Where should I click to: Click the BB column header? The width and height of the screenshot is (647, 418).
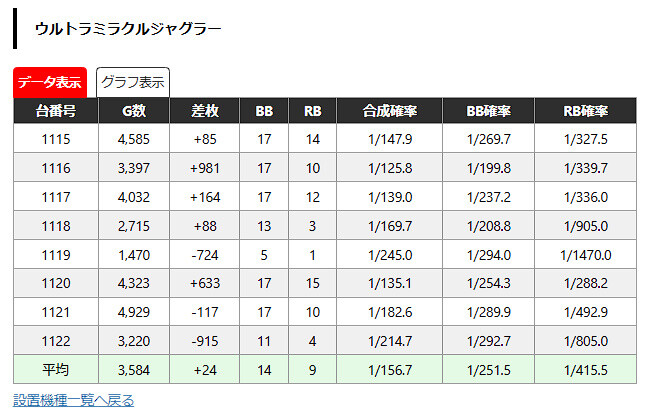(264, 111)
